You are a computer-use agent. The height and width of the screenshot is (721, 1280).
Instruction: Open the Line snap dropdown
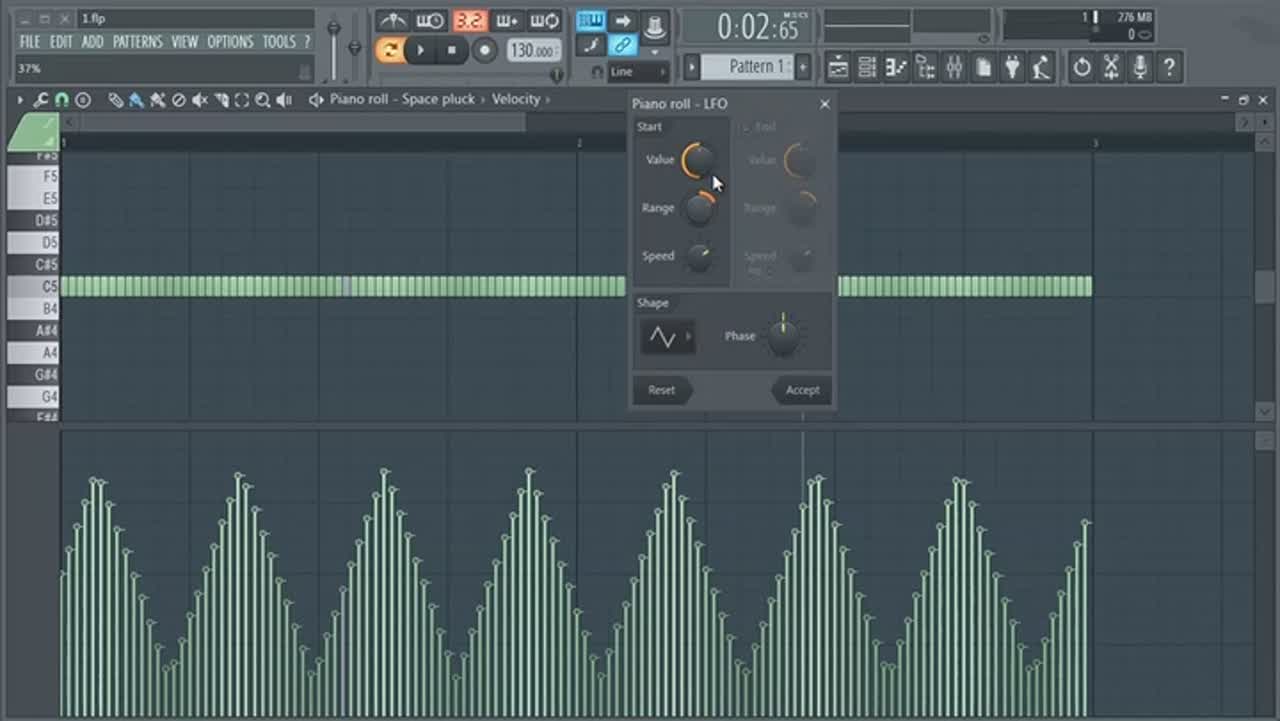point(637,72)
